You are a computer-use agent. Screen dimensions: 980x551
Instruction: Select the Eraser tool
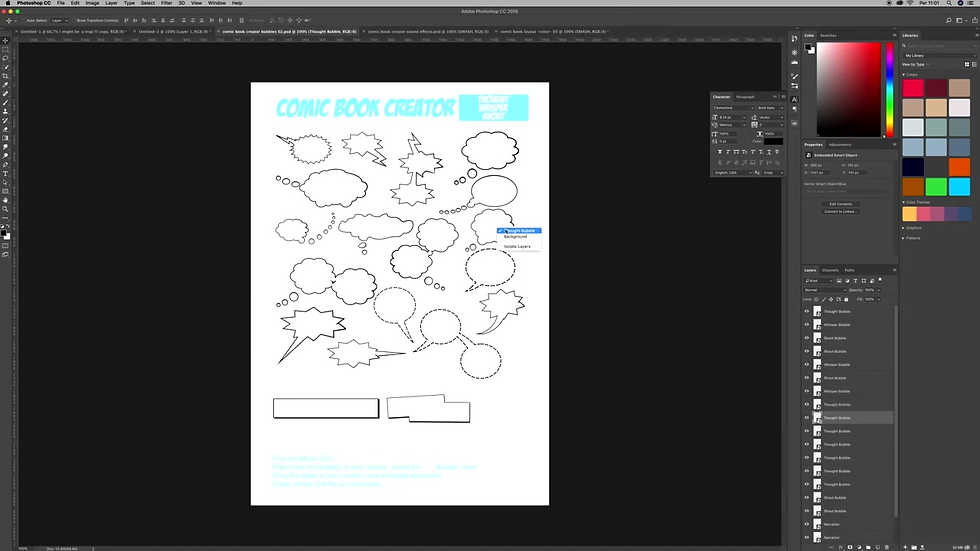5,129
